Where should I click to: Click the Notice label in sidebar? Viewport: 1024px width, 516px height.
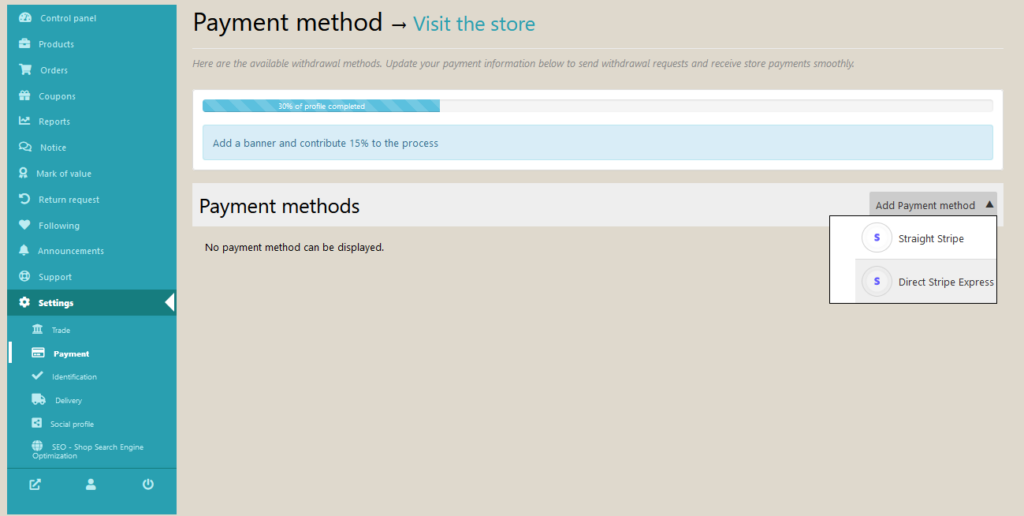tap(53, 148)
